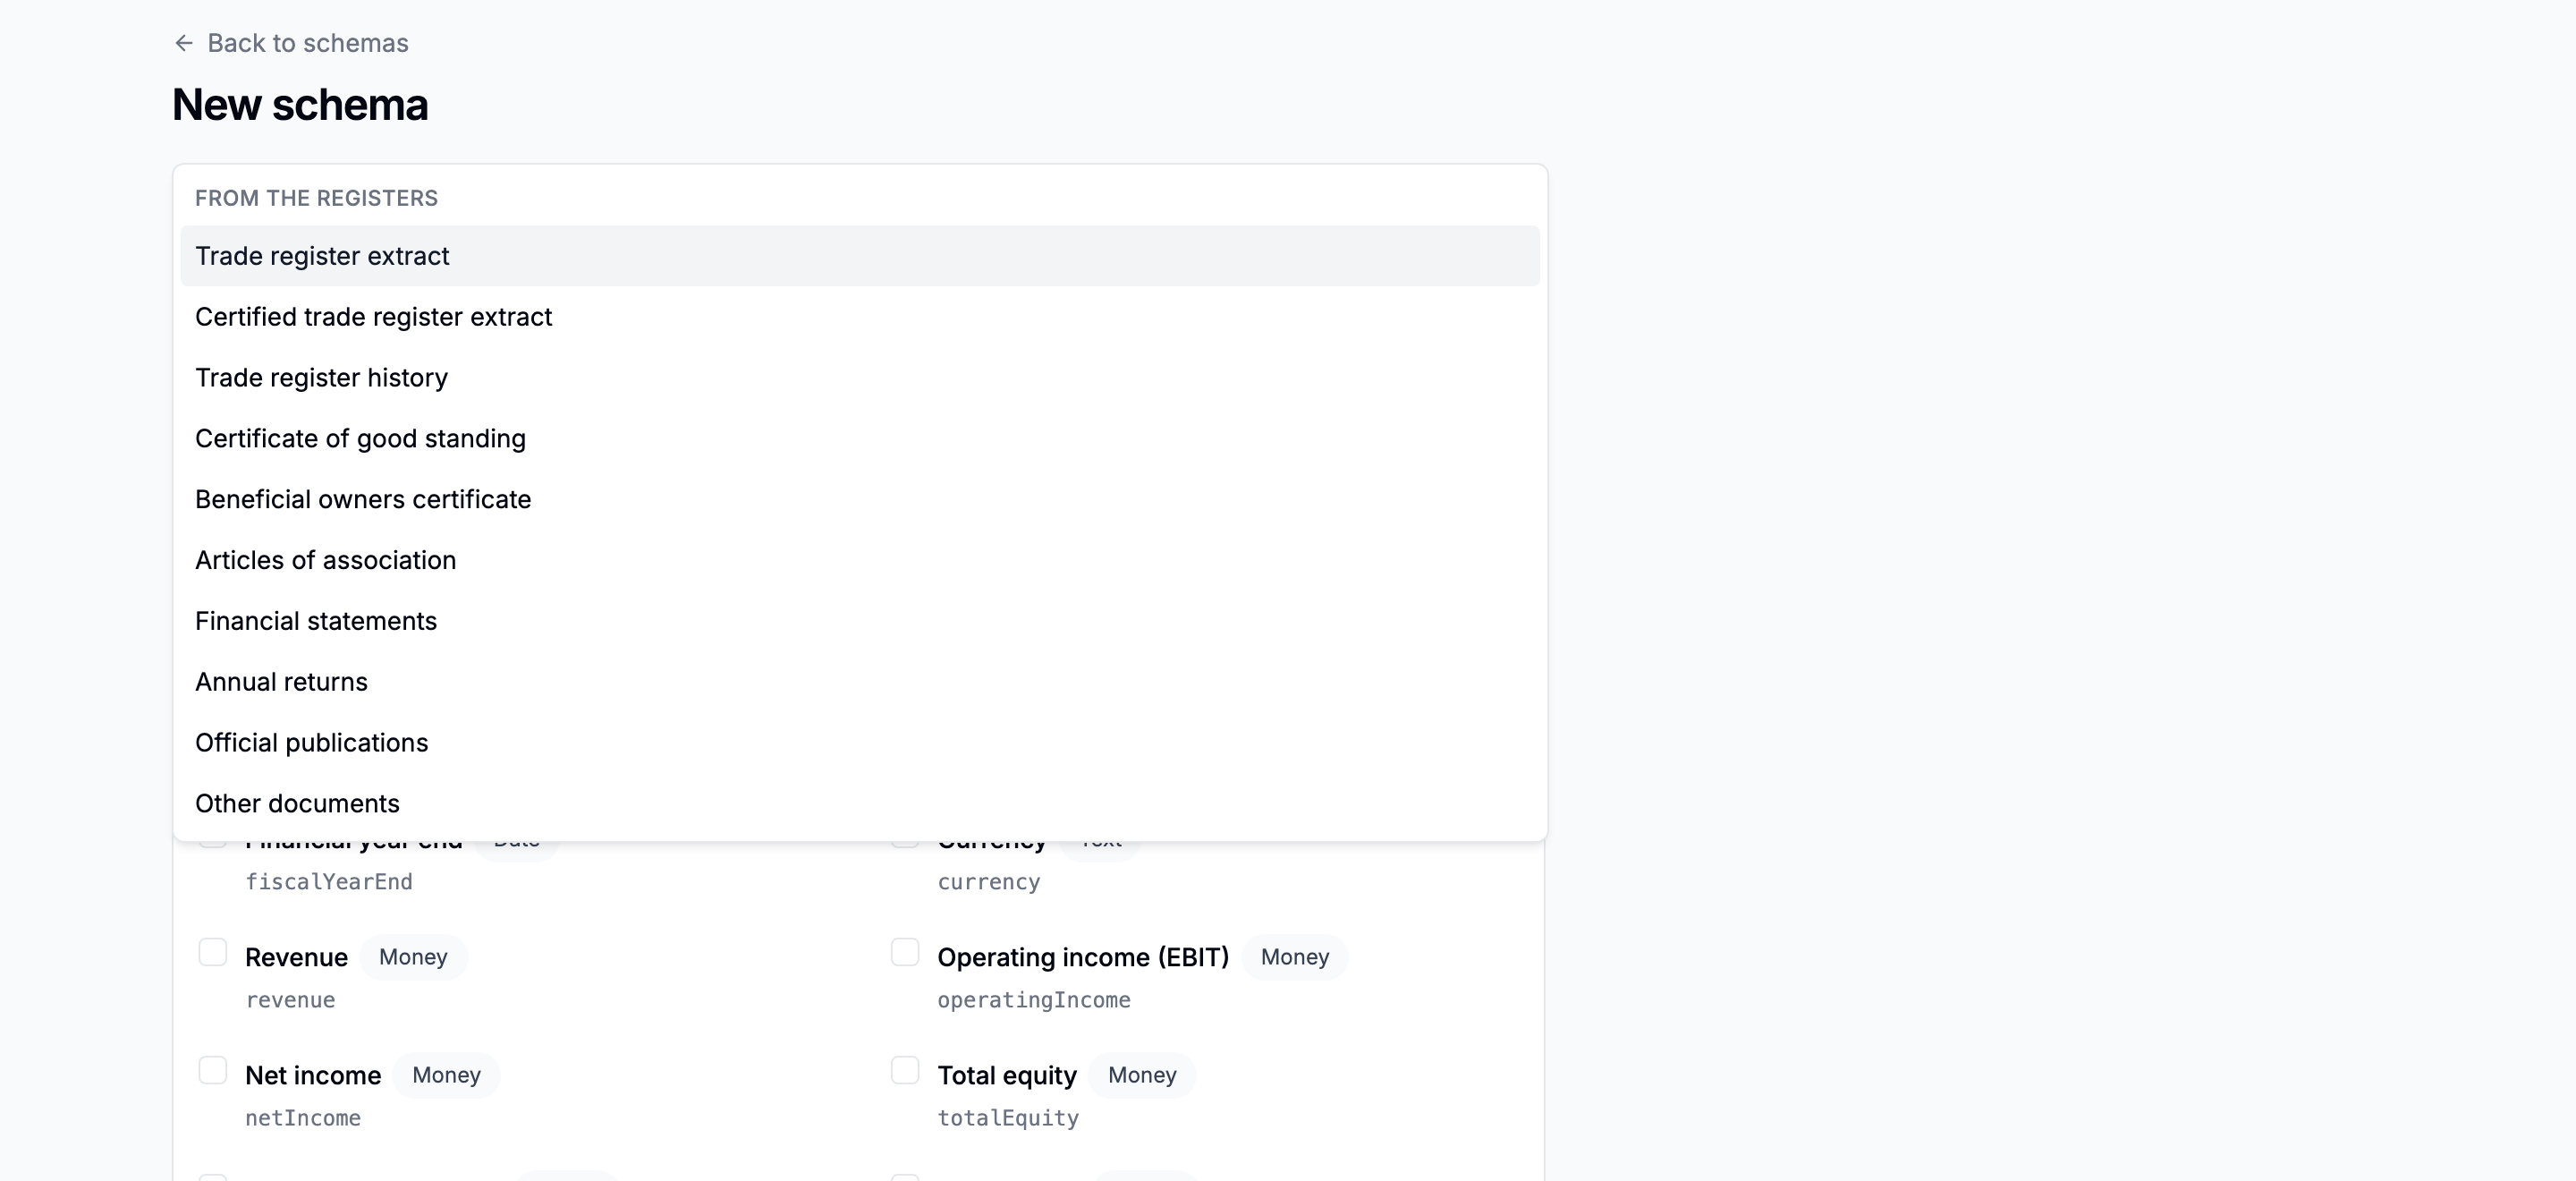Click the revenue key label
Screen dimensions: 2576x1181
tap(290, 1000)
